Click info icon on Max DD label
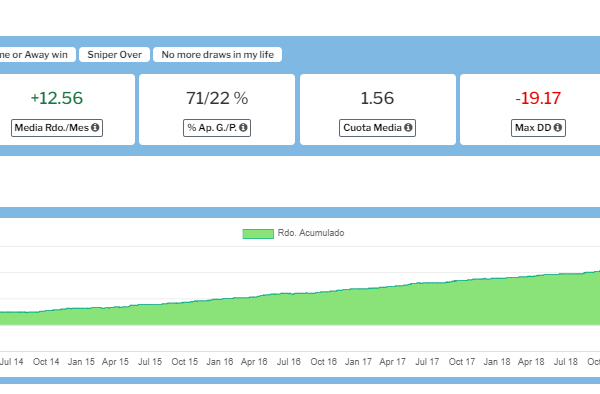Image resolution: width=600 pixels, height=394 pixels. [558, 127]
